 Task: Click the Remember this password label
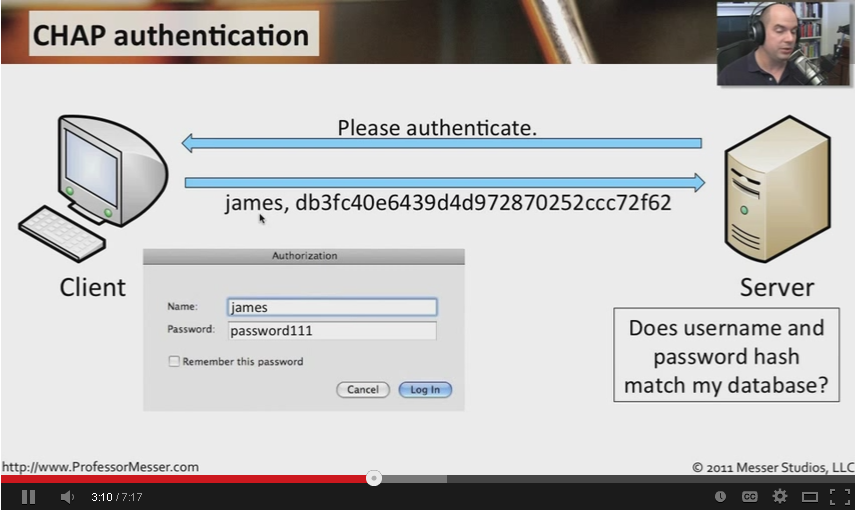[x=243, y=361]
